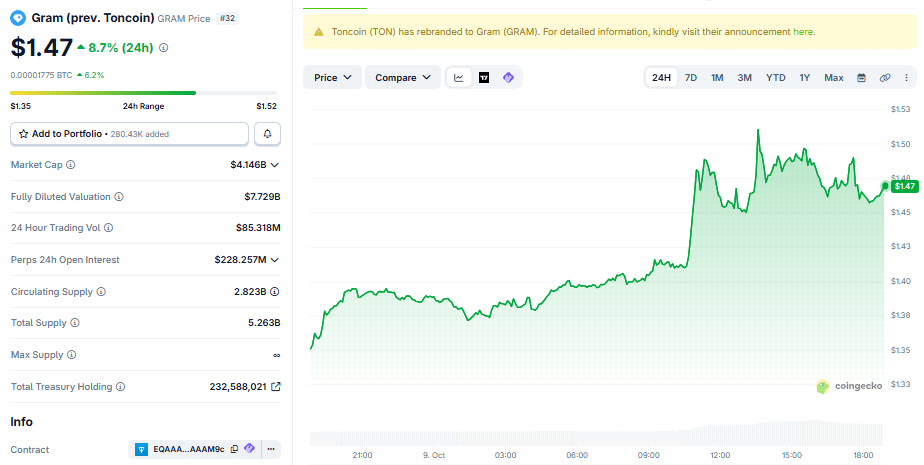Click the Info section heading
Image resolution: width=924 pixels, height=465 pixels.
coord(21,421)
